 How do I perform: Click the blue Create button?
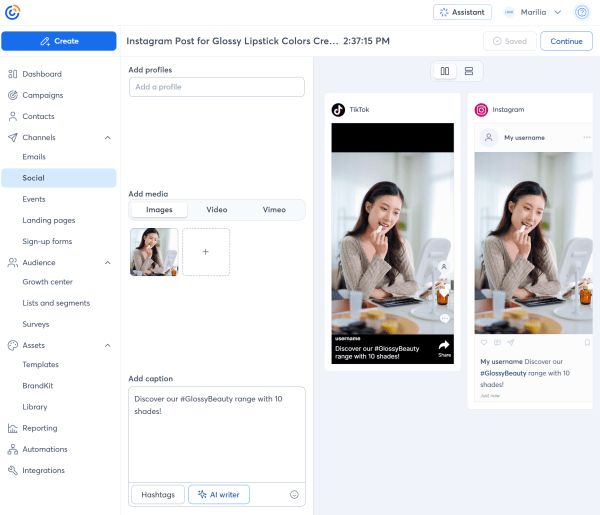tap(59, 41)
